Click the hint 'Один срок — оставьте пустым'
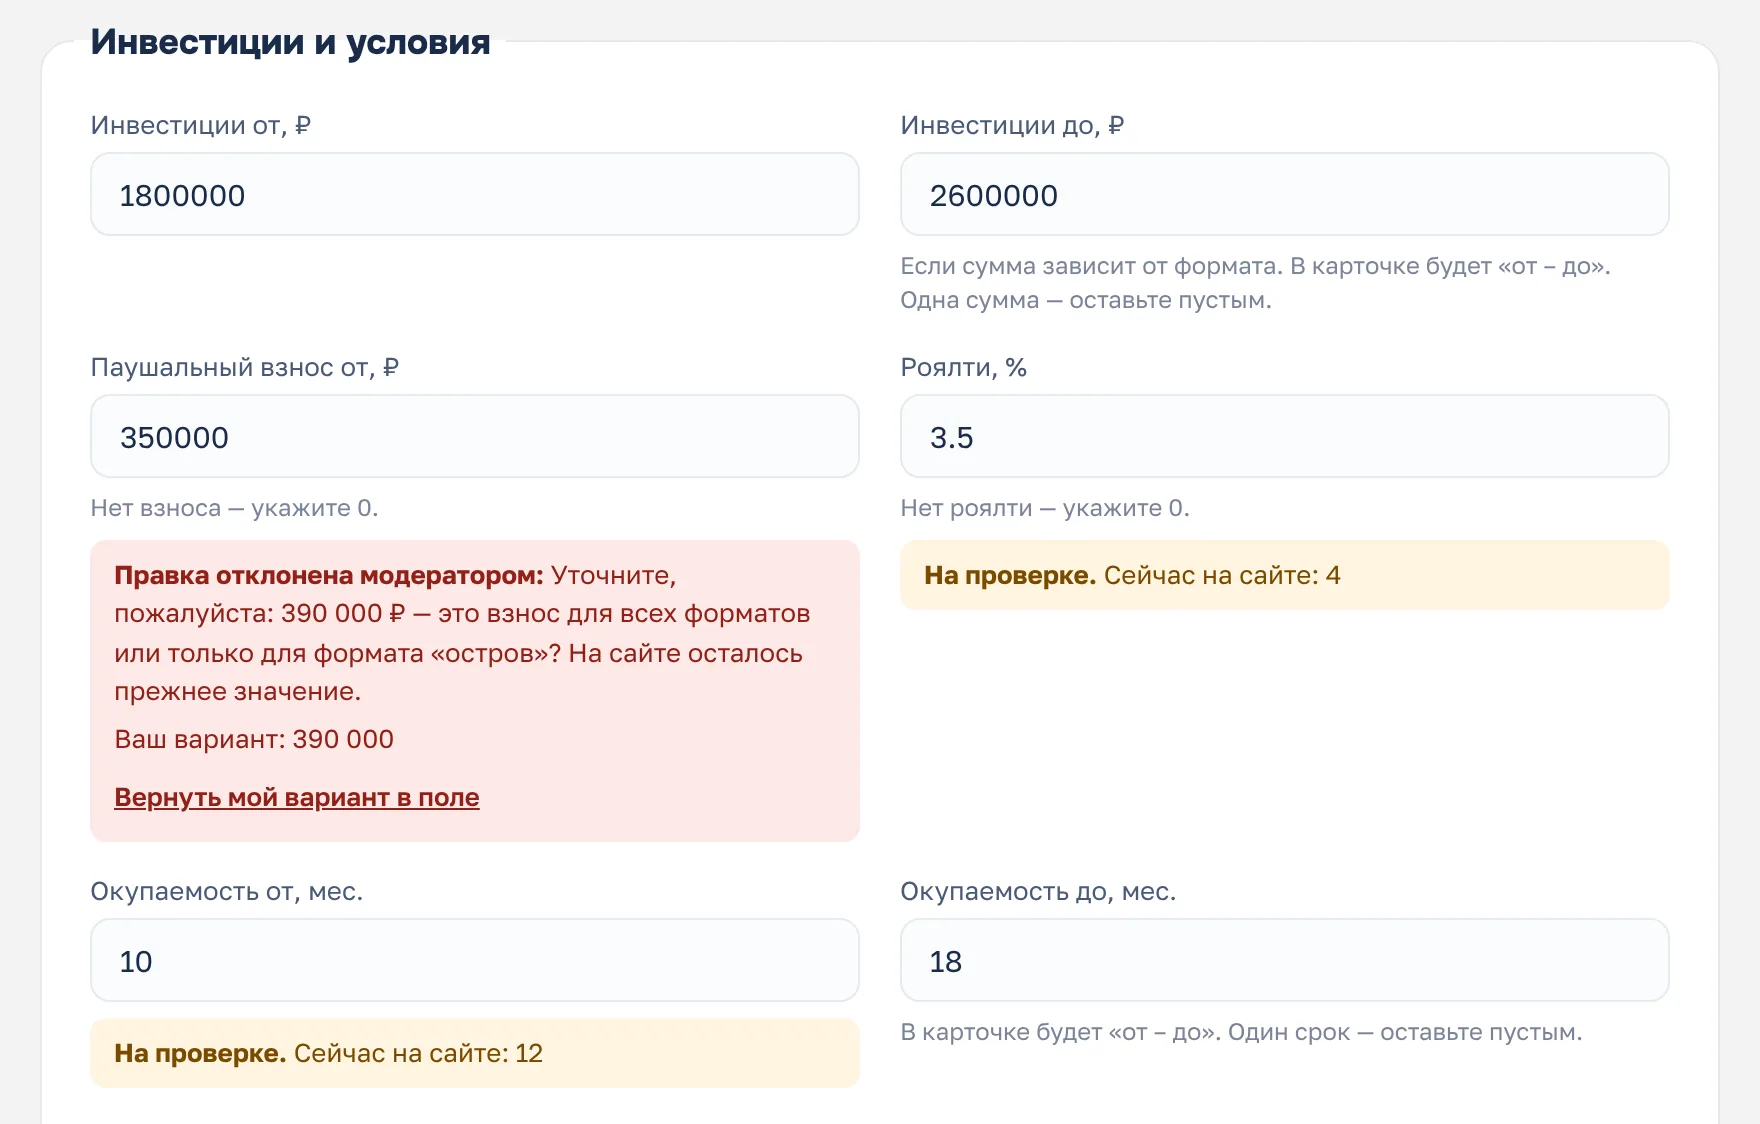Screen dimensions: 1760x1124 [1405, 1032]
